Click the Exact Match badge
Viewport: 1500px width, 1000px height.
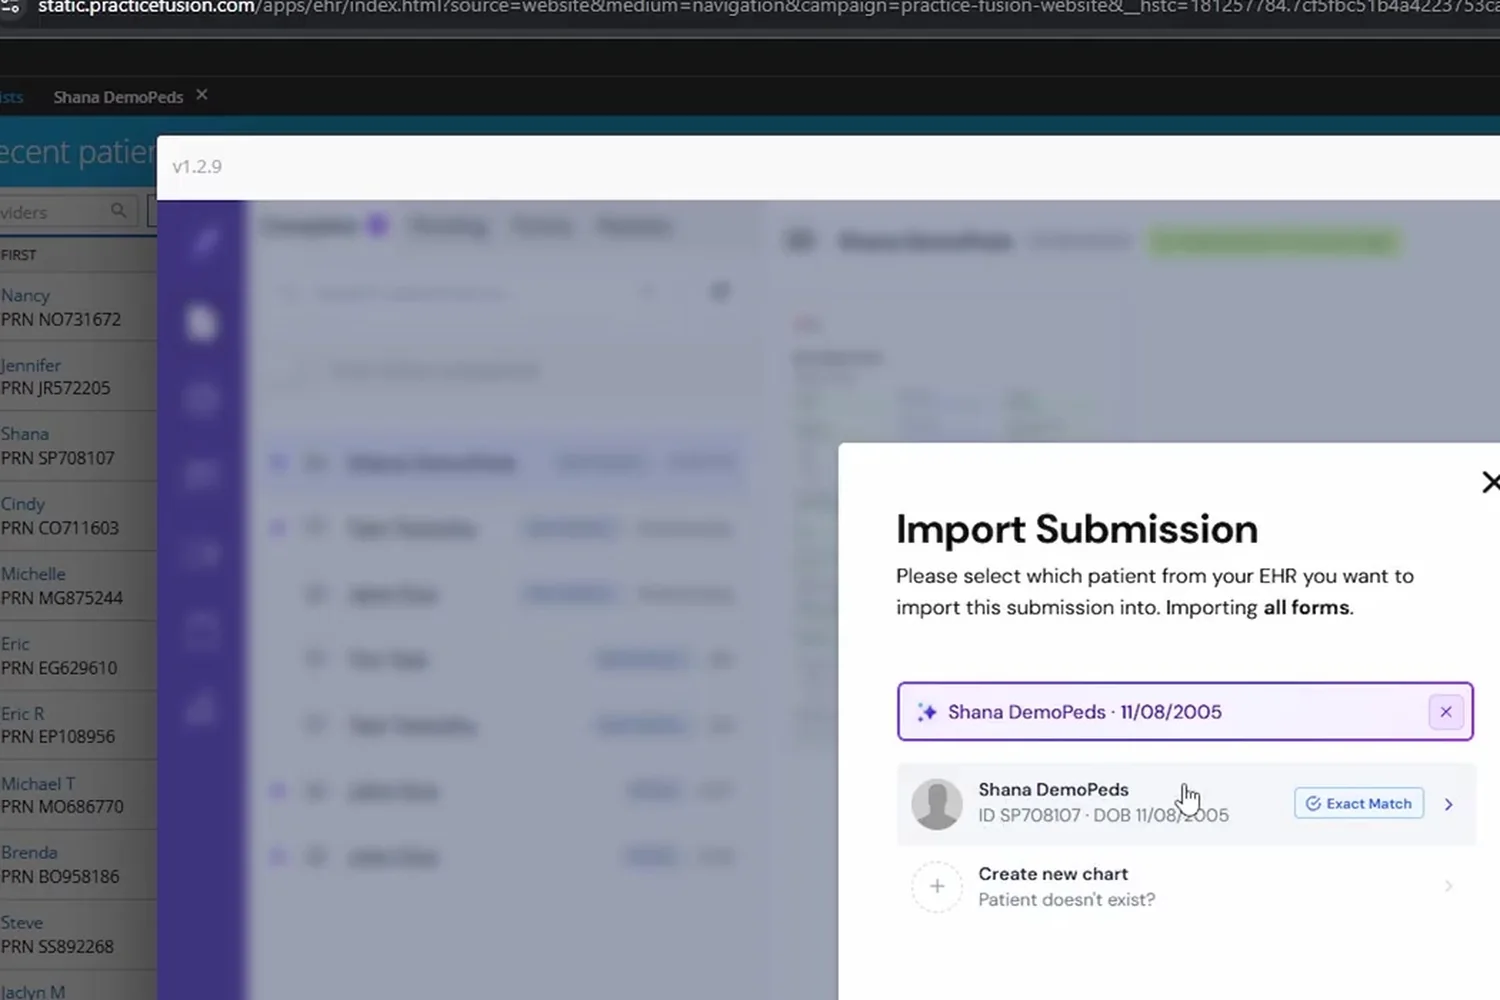[x=1359, y=803]
